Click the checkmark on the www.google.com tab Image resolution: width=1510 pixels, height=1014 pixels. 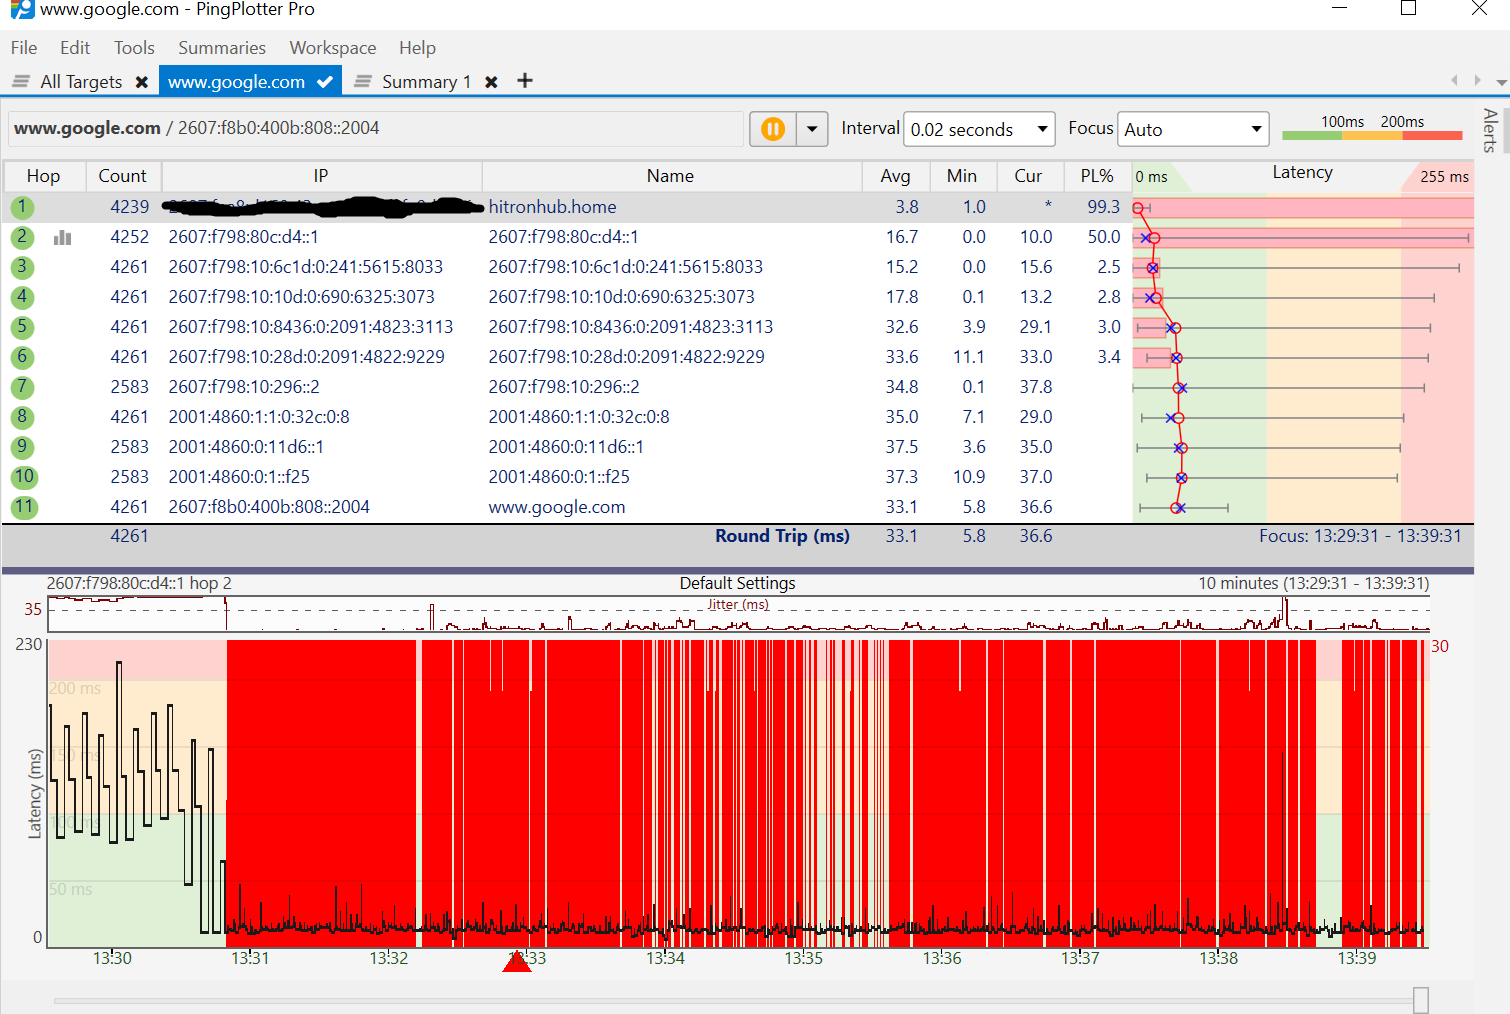(x=325, y=82)
